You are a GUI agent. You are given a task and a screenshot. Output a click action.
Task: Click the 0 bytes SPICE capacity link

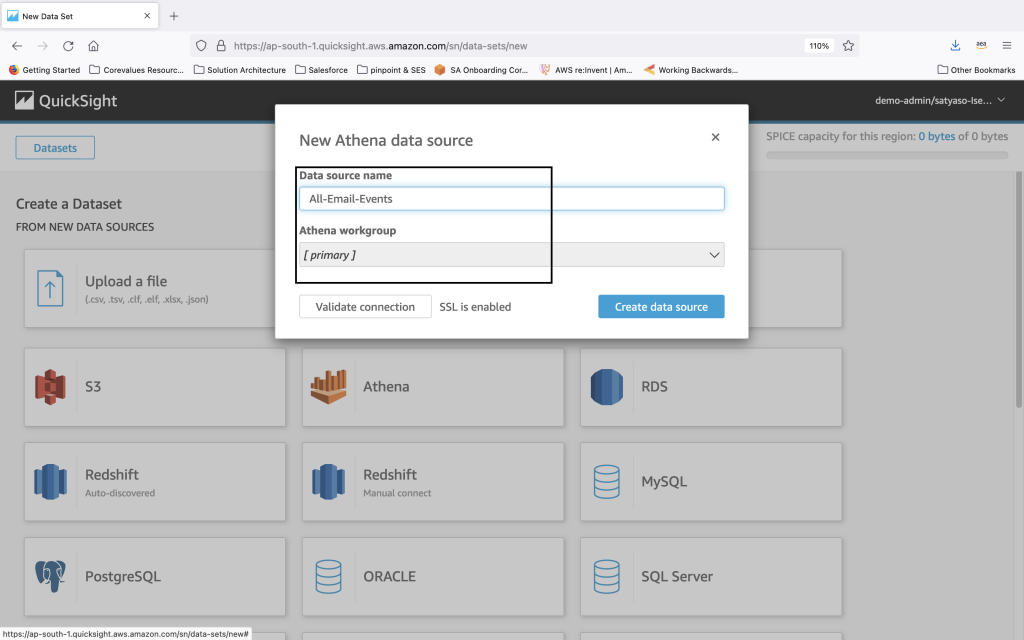click(936, 136)
